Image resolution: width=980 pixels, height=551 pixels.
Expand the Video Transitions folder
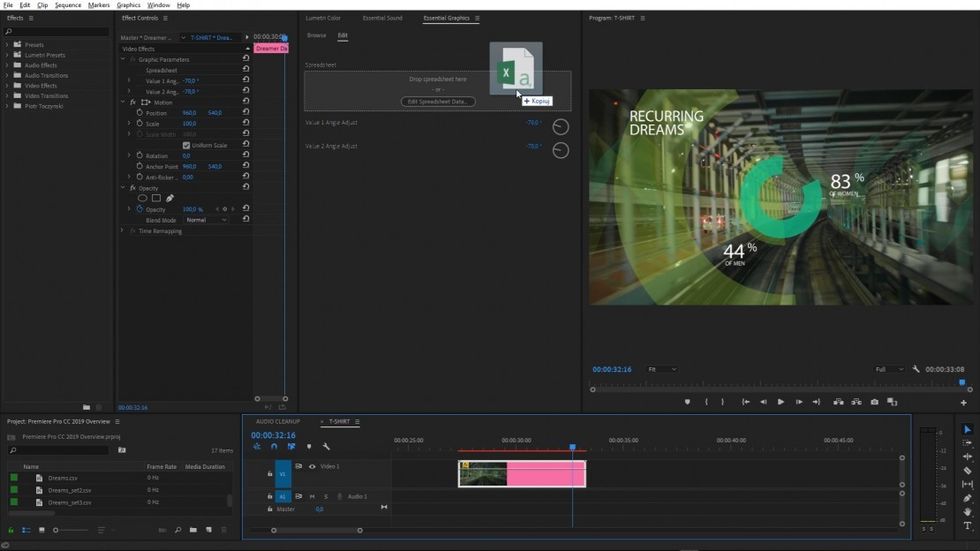point(7,96)
